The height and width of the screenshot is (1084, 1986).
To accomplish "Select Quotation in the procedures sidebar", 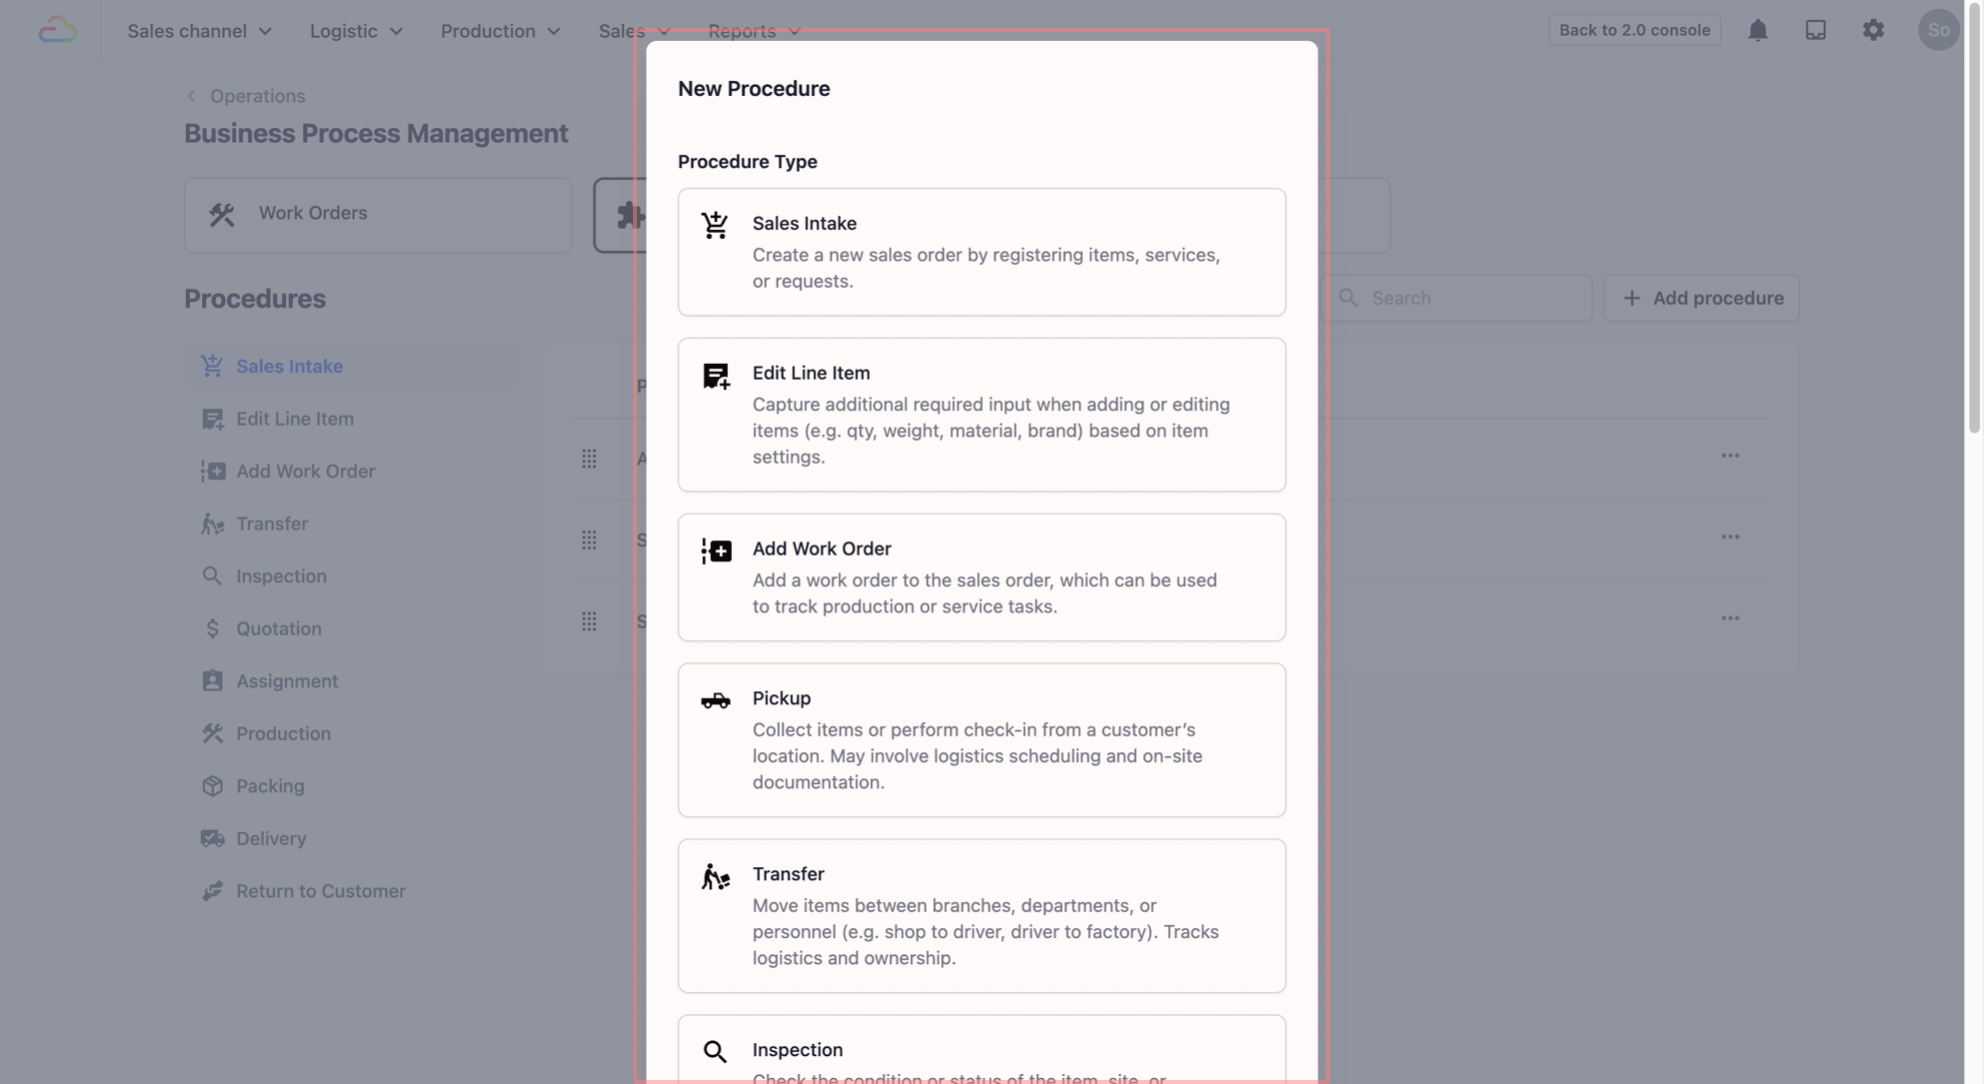I will (x=278, y=629).
